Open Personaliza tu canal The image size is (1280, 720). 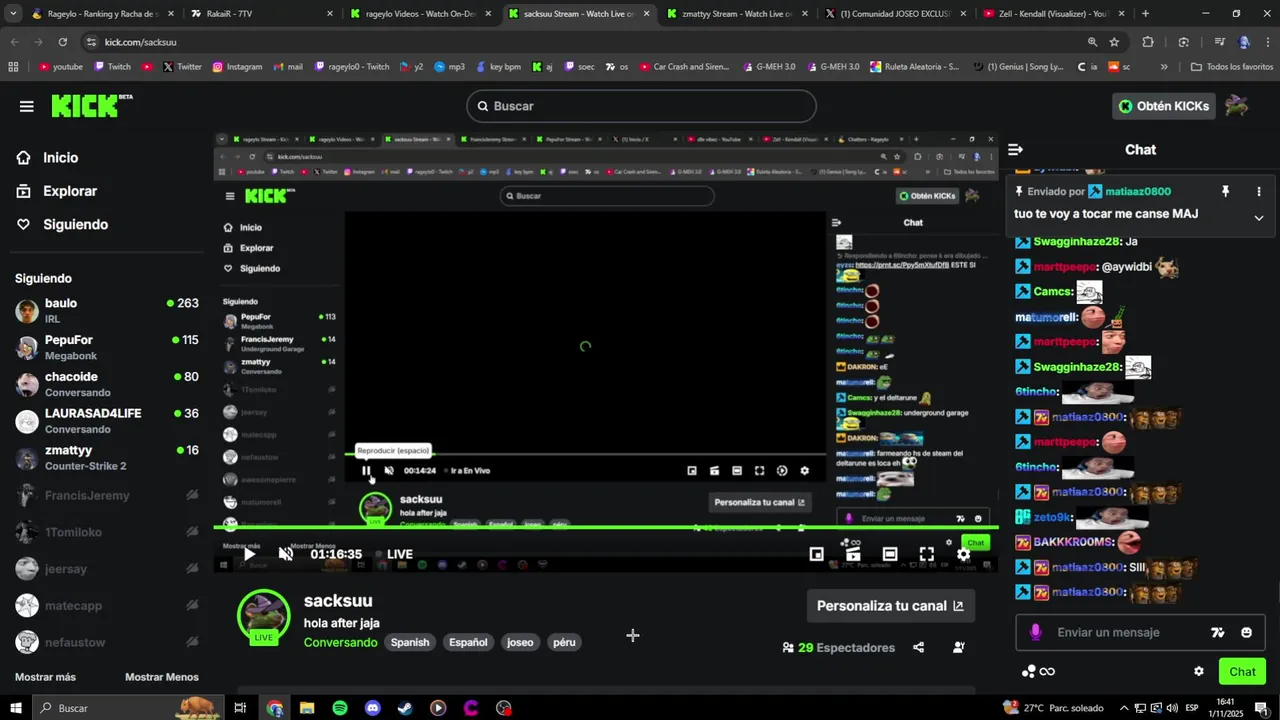click(x=890, y=606)
